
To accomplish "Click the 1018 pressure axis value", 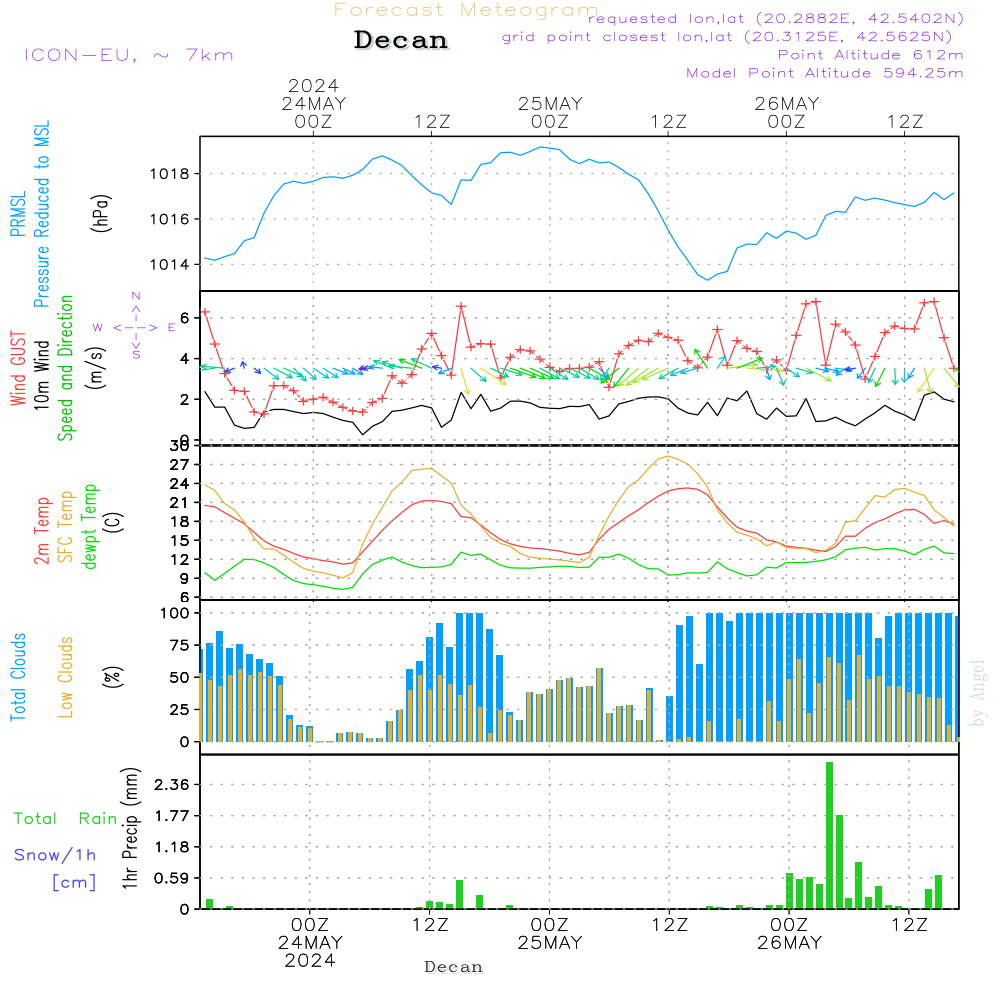I will [170, 173].
